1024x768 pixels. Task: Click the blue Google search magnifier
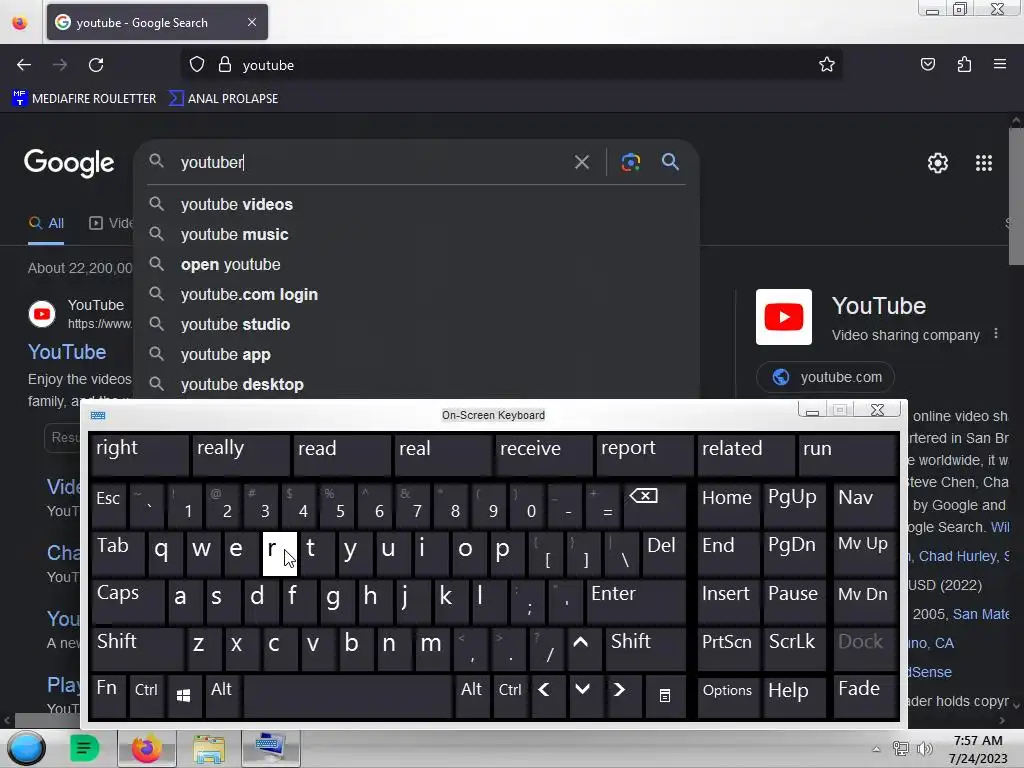click(670, 161)
